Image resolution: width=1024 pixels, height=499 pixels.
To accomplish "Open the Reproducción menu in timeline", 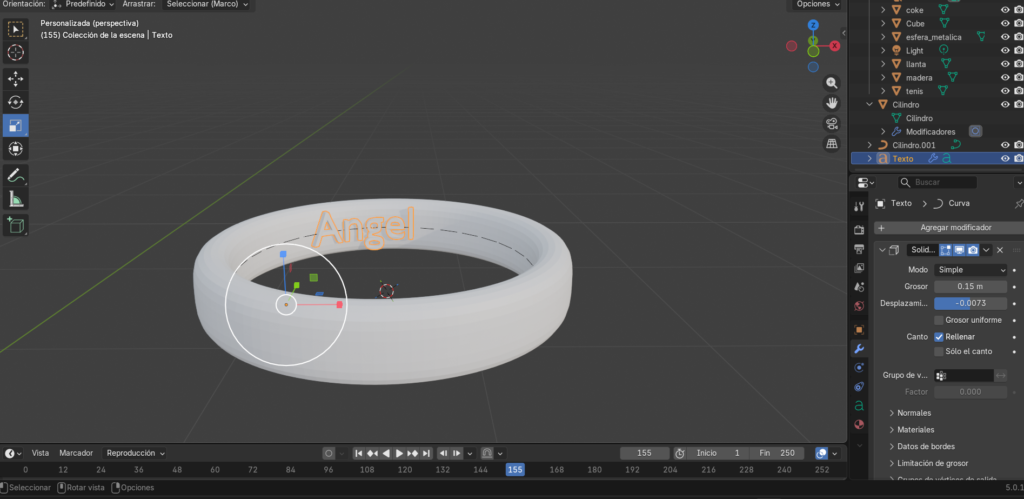I will [x=135, y=453].
